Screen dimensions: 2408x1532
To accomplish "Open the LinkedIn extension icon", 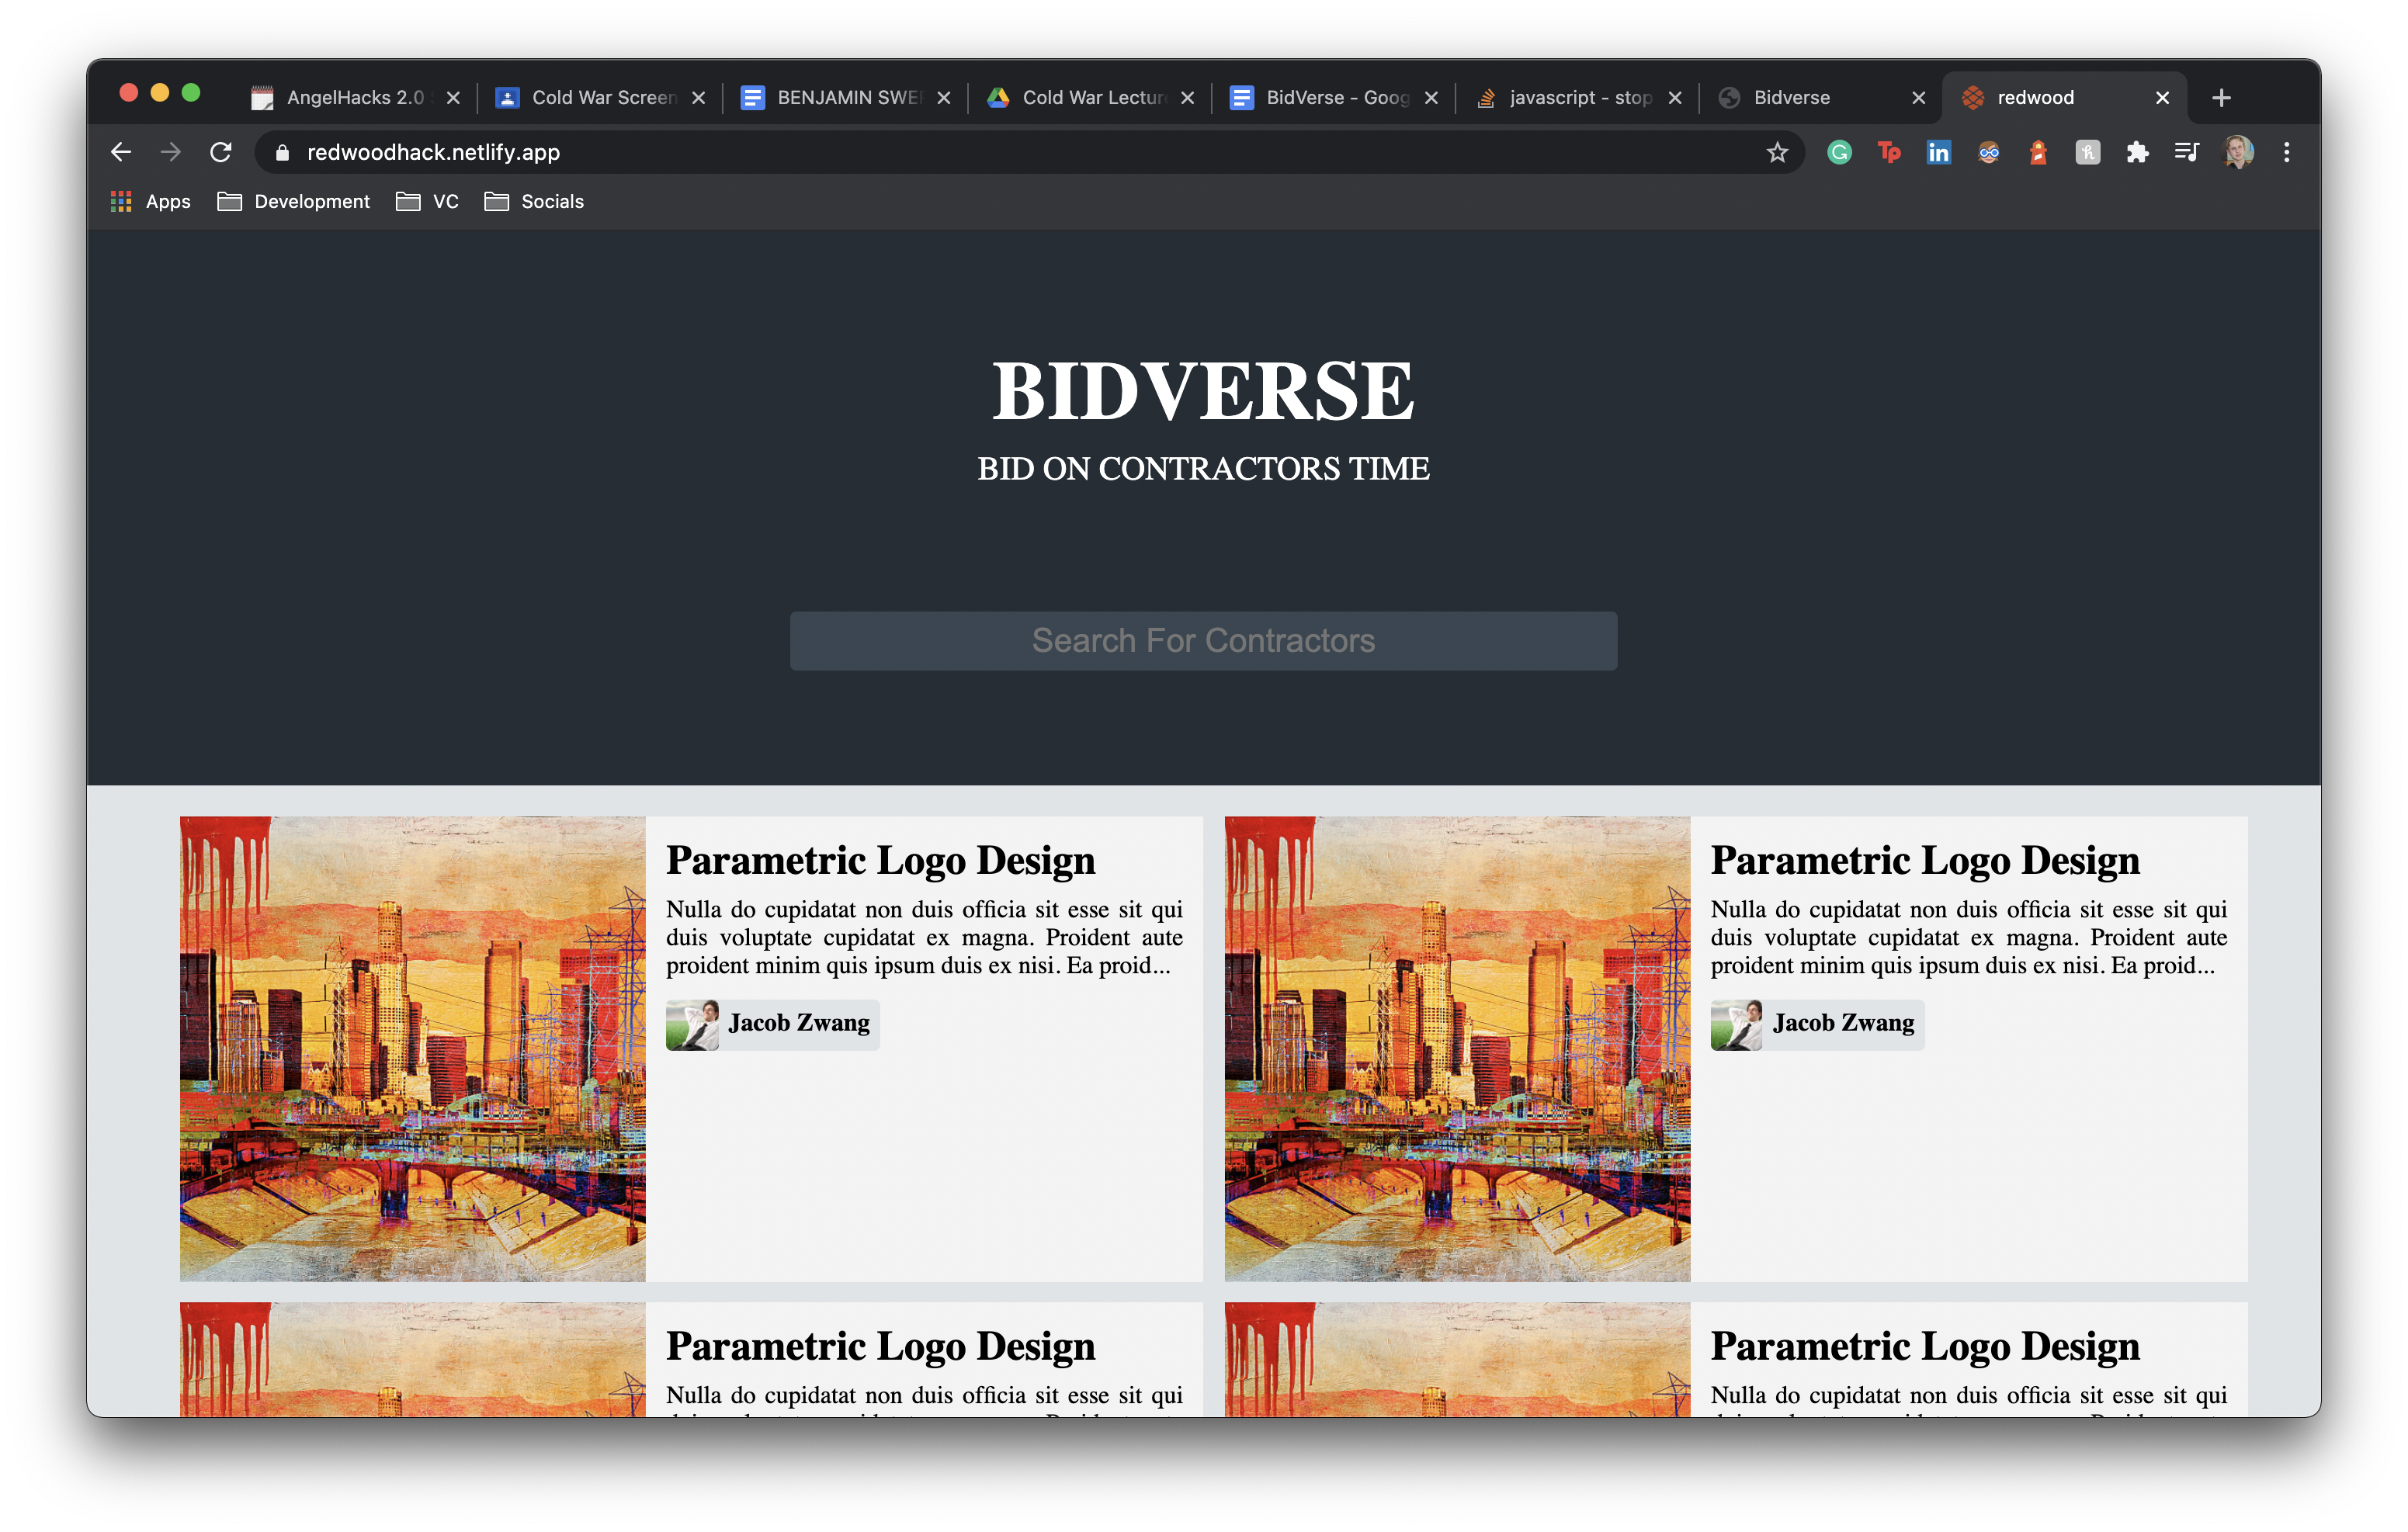I will coord(1938,152).
